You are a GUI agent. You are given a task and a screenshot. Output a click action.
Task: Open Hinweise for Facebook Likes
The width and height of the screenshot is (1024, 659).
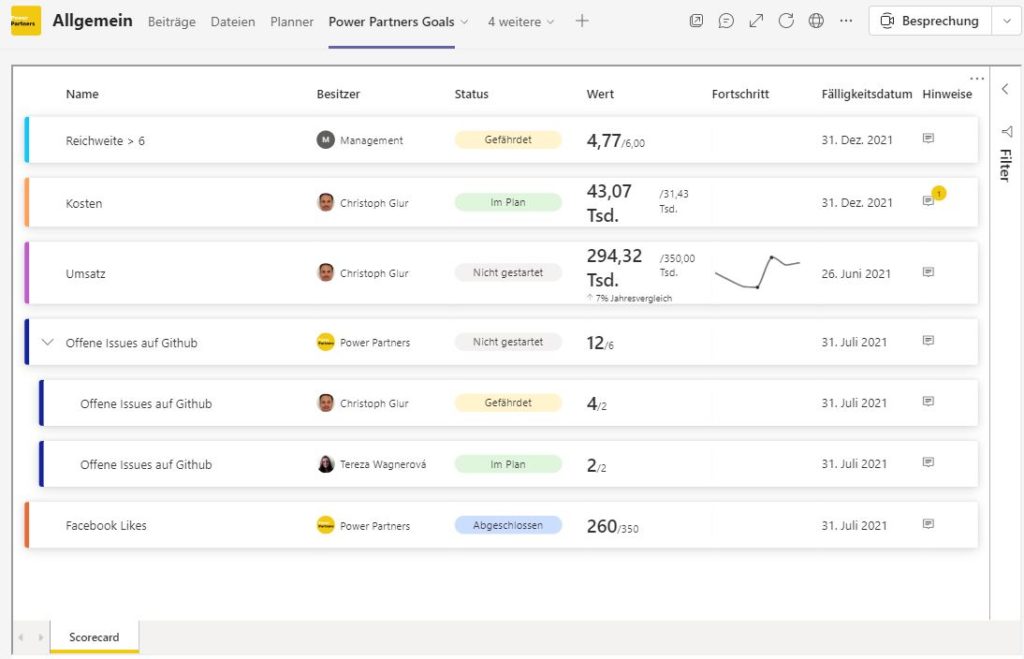(929, 522)
